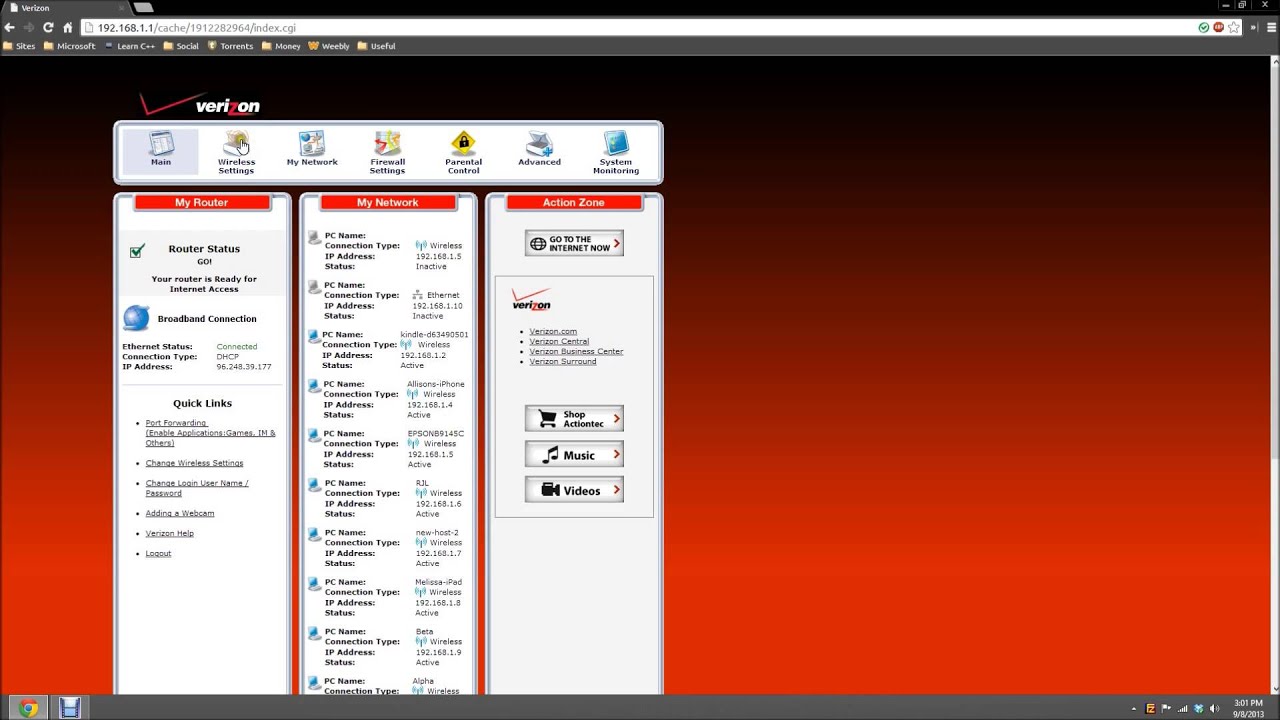
Task: Open the Port Forwarding quick link
Action: coord(210,433)
